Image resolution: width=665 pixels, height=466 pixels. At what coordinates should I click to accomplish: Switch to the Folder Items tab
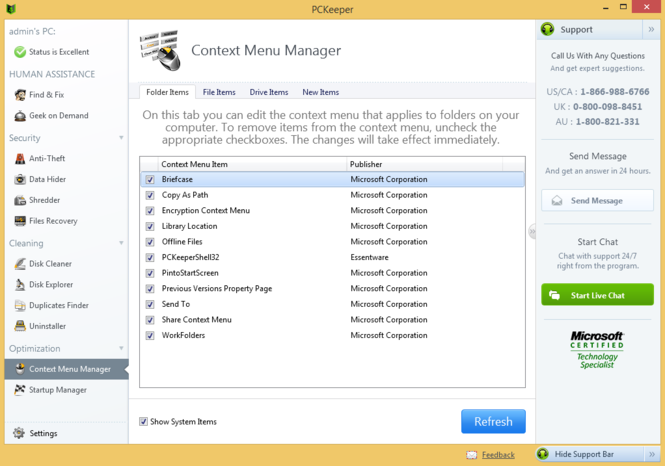(x=168, y=92)
